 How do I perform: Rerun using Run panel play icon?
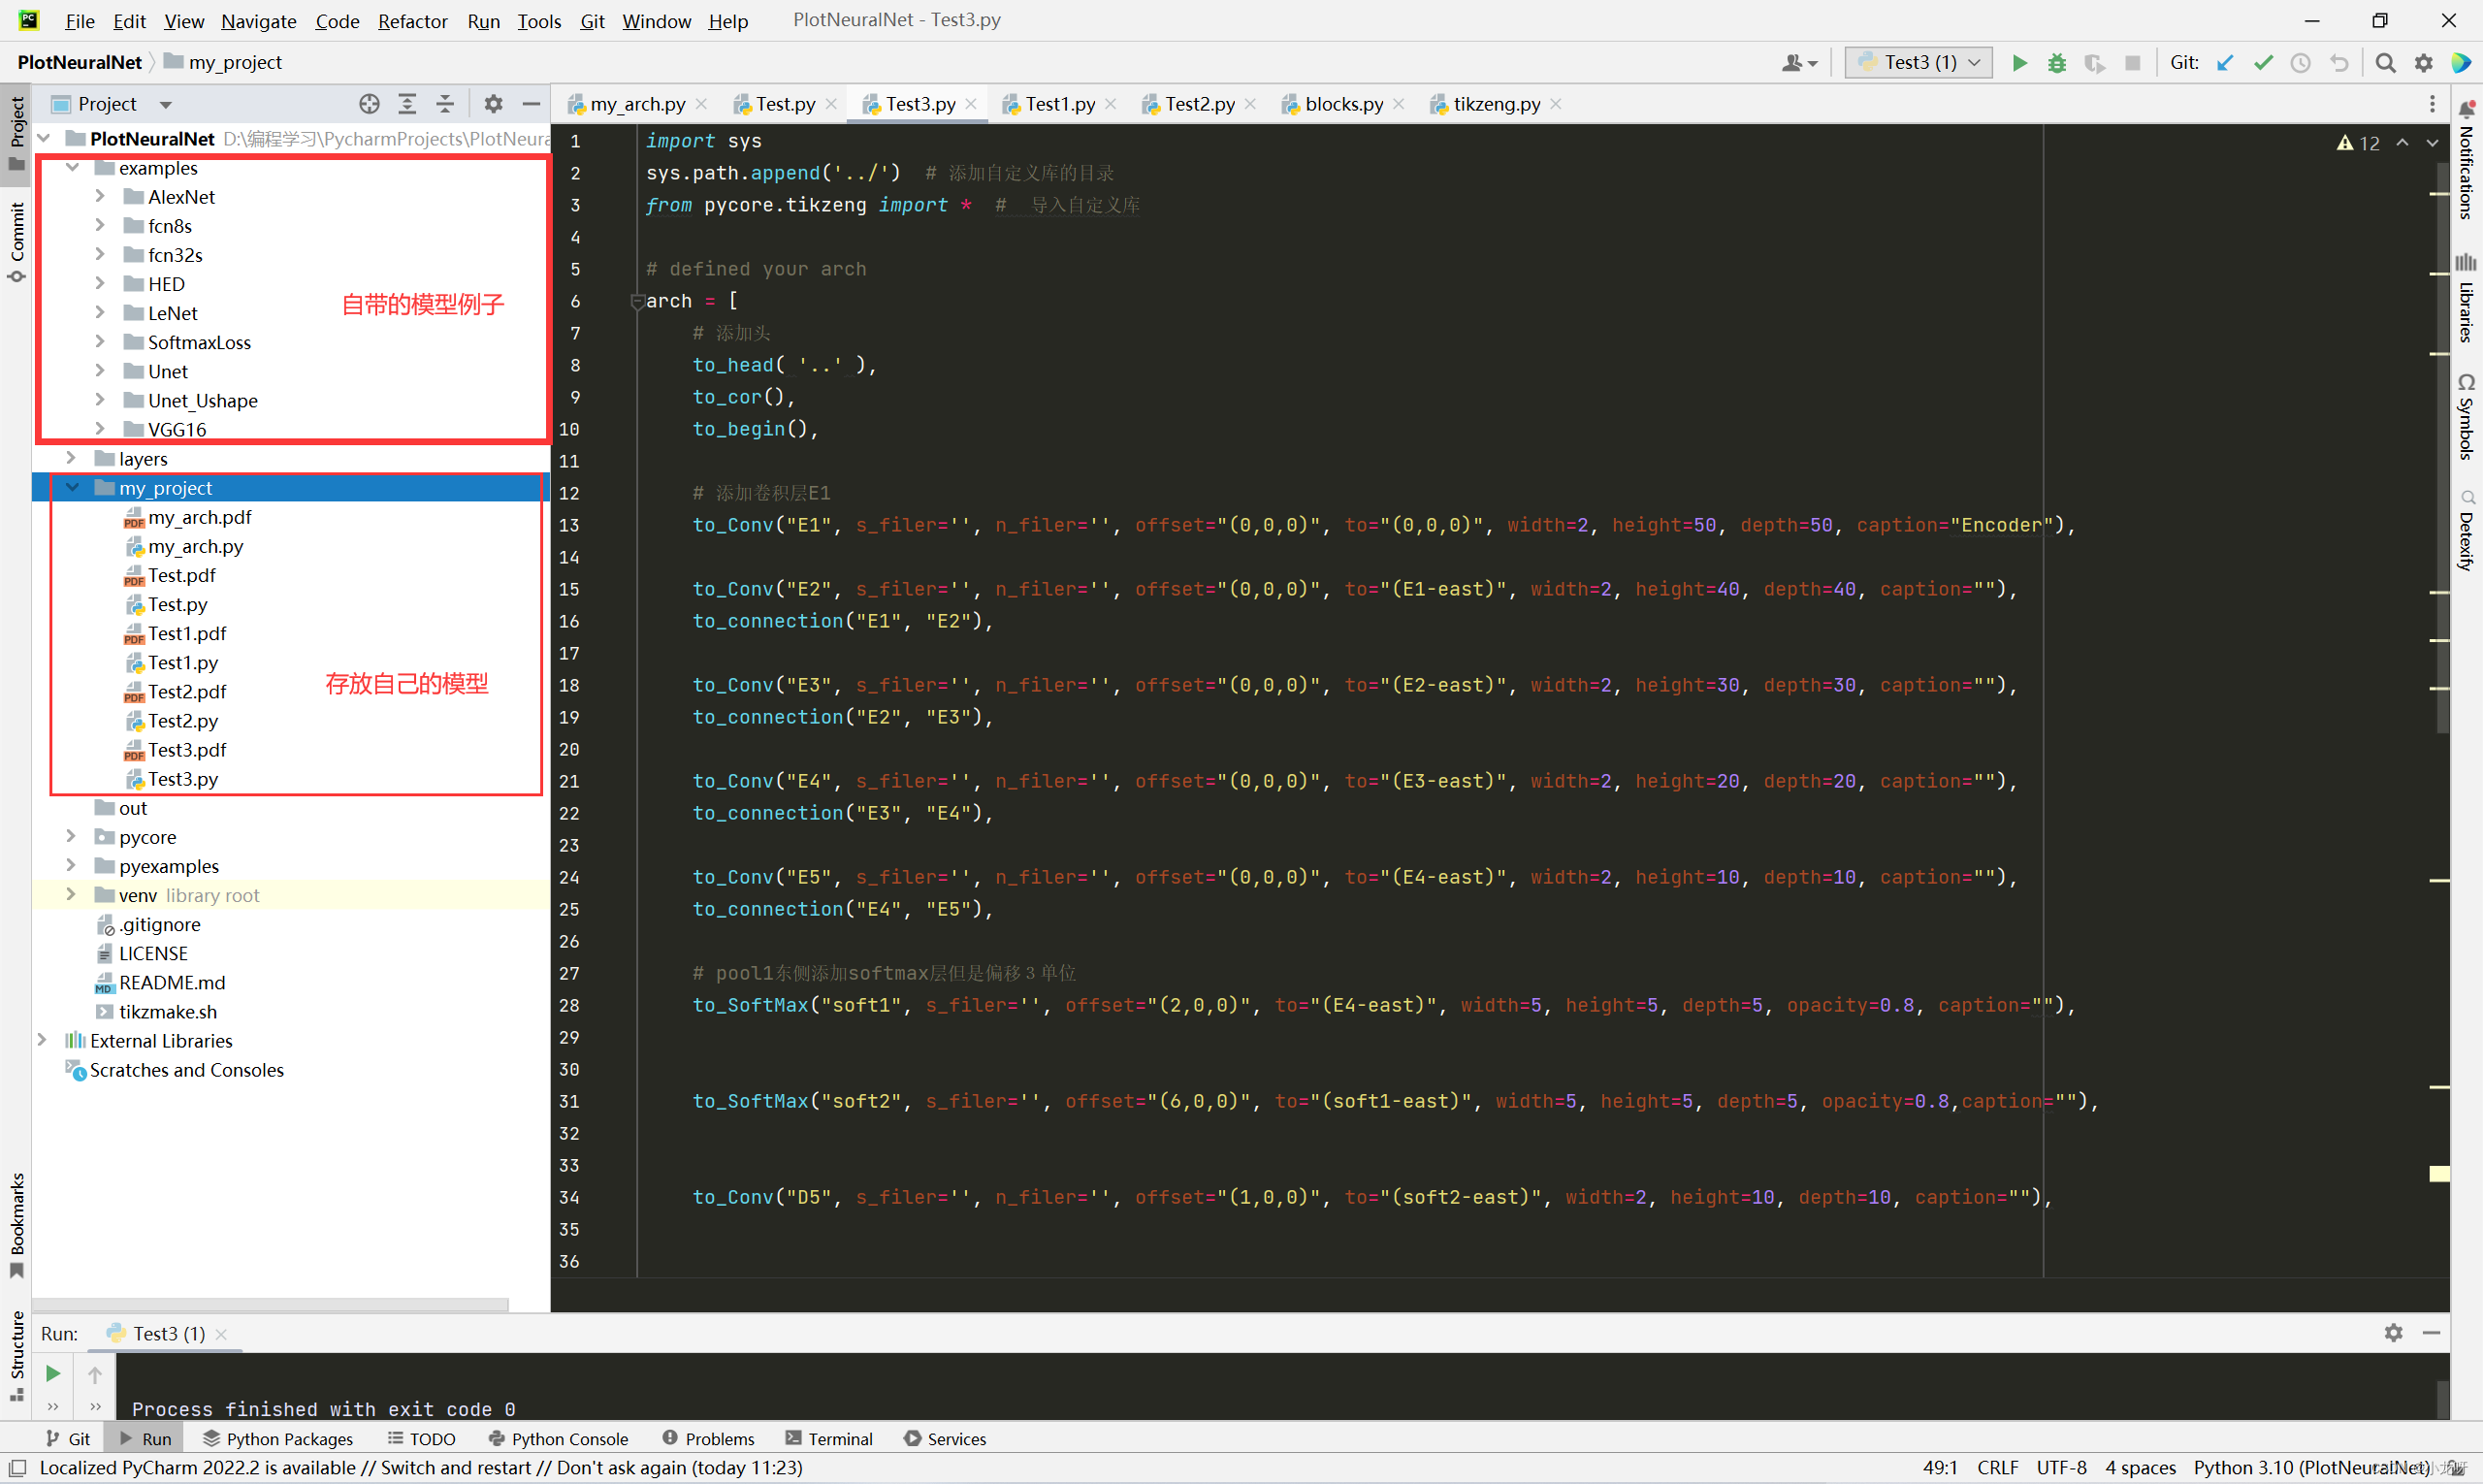pos(53,1374)
